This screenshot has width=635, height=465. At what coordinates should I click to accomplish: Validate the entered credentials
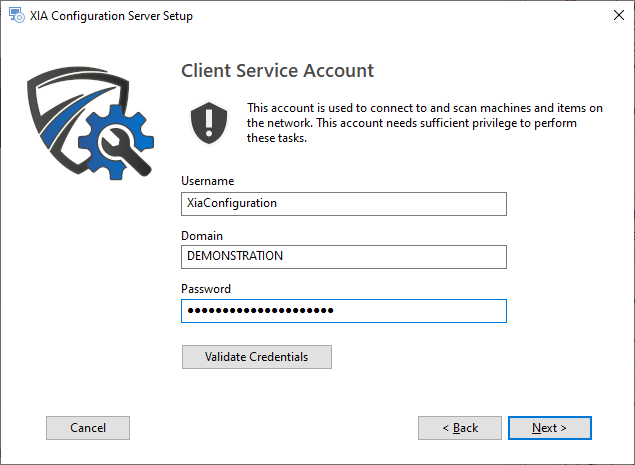click(257, 357)
